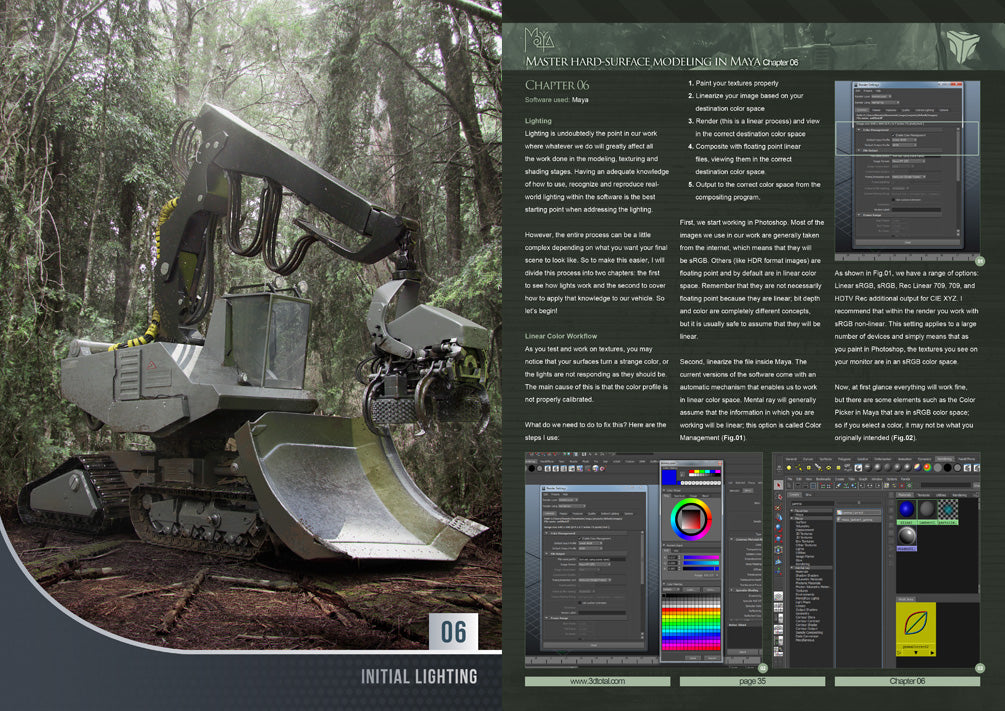The width and height of the screenshot is (1005, 711).
Task: Click a shader ball icon on the Rendering shelf
Action: [878, 465]
